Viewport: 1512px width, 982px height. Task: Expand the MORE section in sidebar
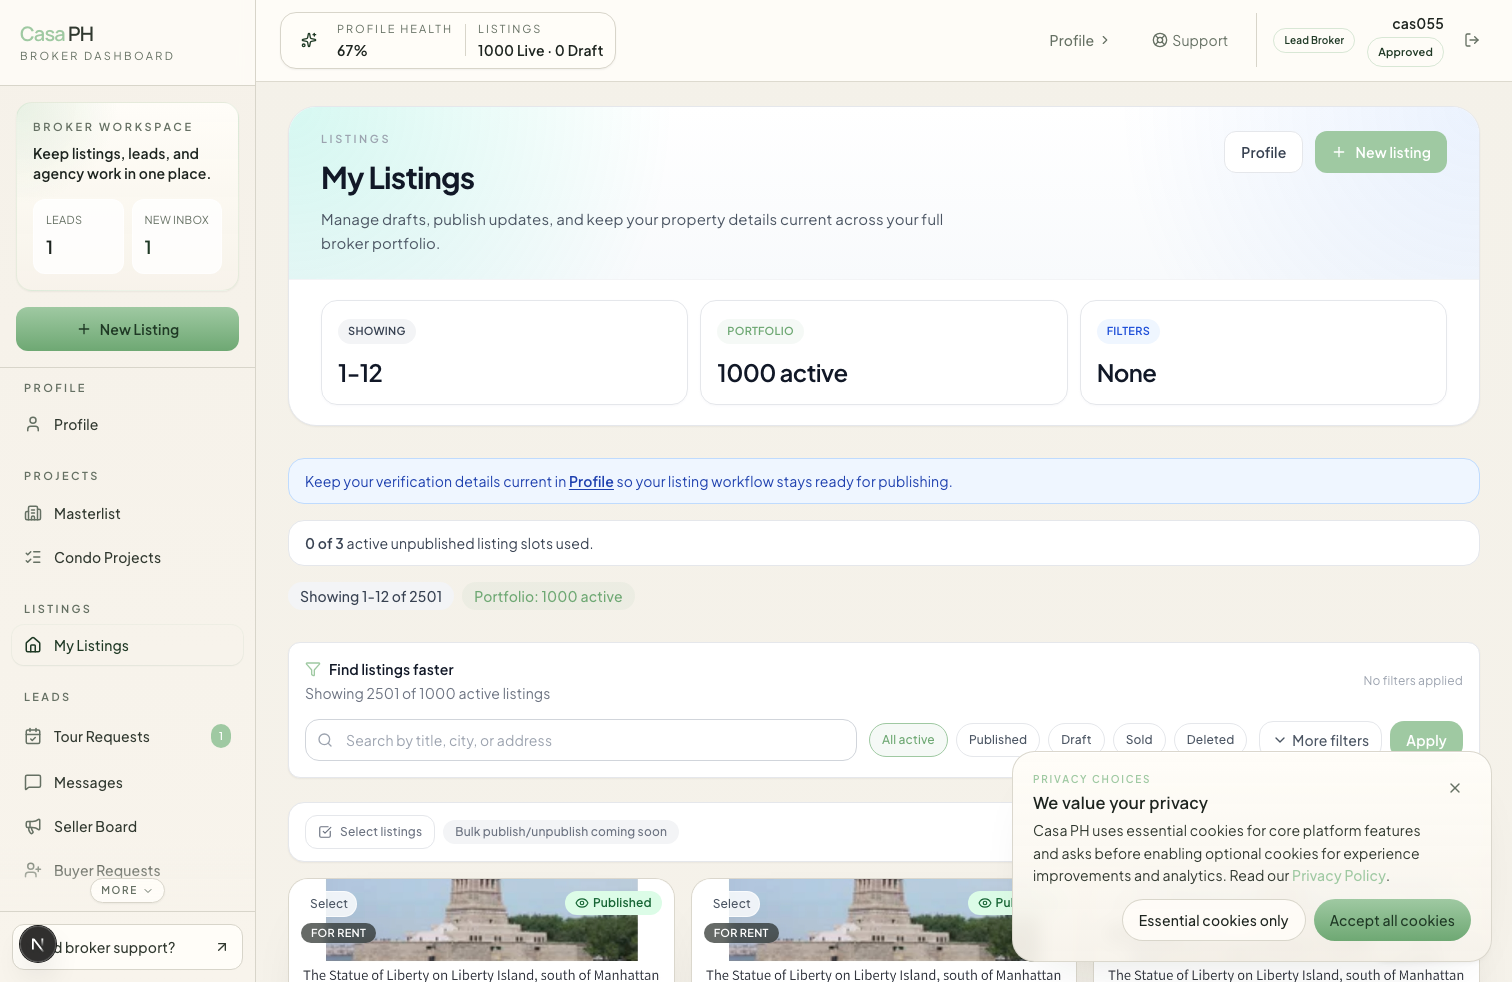[x=127, y=890]
